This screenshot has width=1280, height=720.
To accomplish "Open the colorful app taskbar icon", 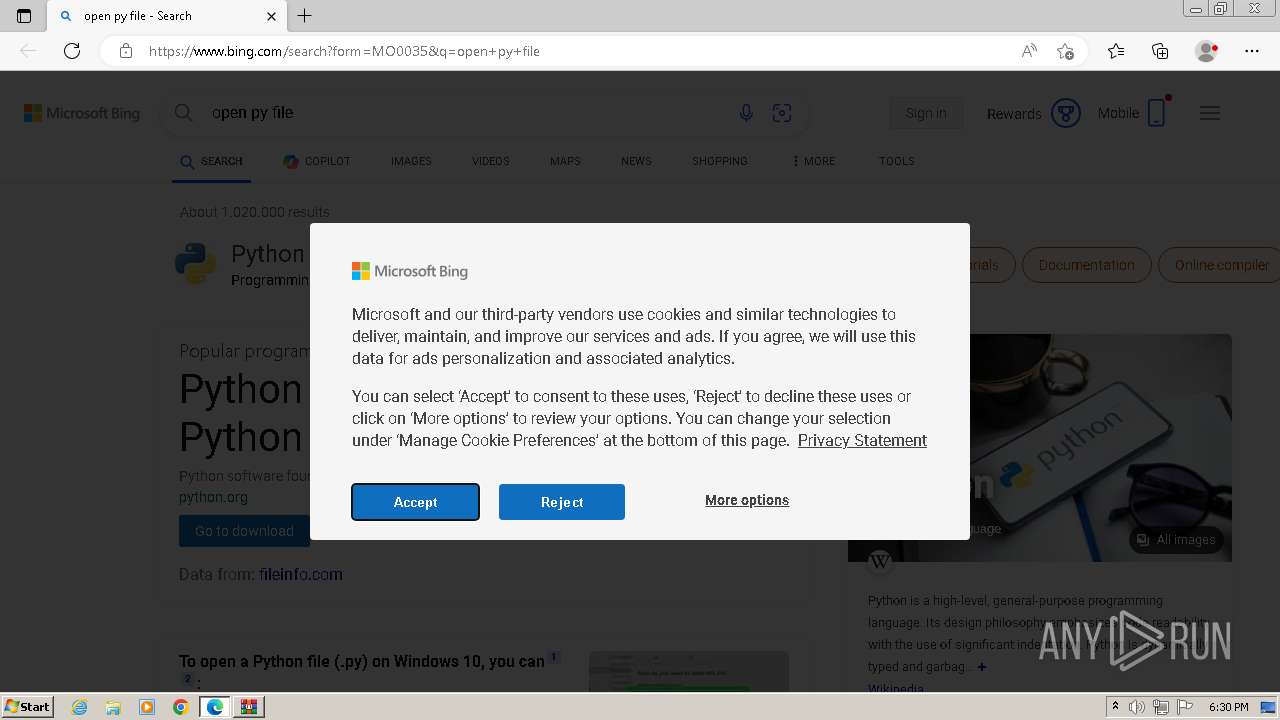I will 249,707.
